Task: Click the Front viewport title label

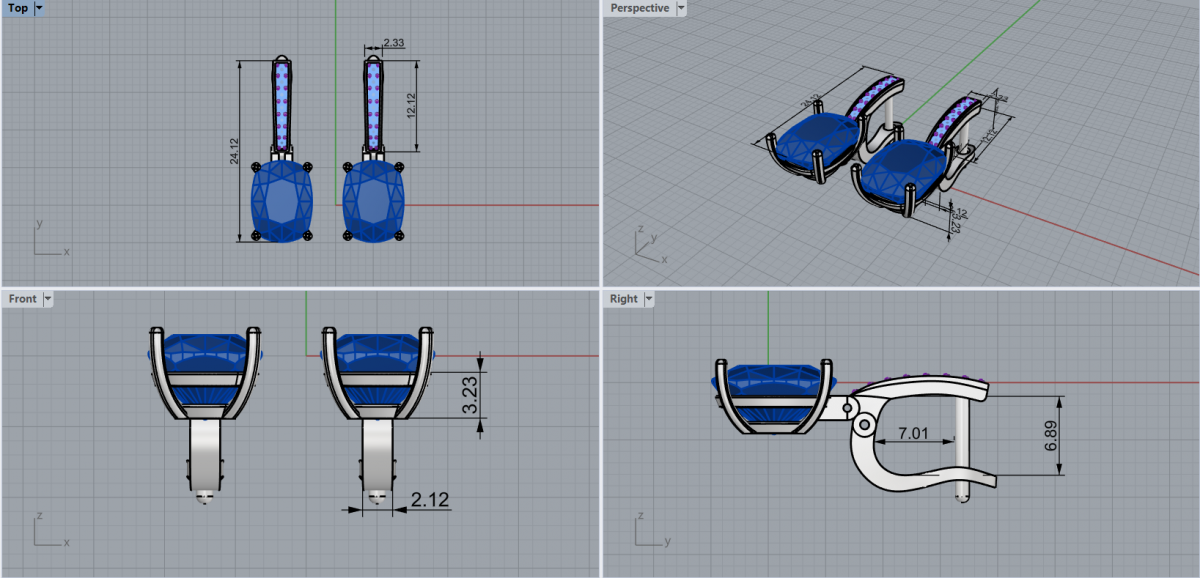Action: click(x=22, y=299)
